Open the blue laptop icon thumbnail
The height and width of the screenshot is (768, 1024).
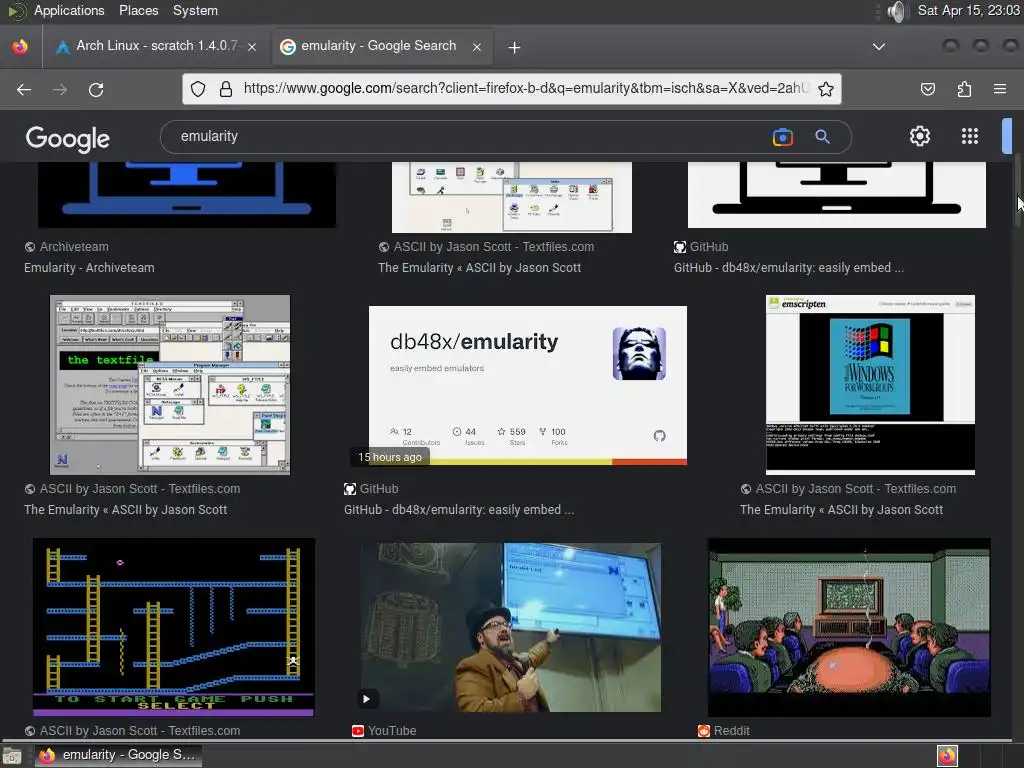(187, 195)
